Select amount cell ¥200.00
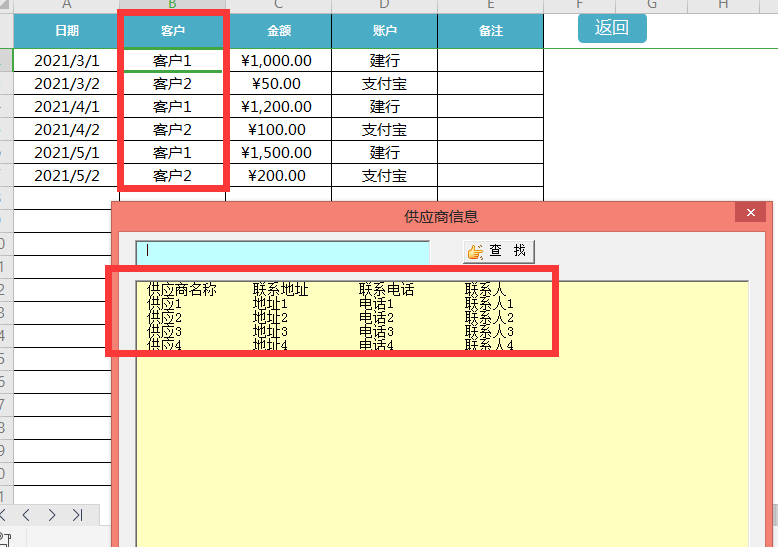Viewport: 778px width, 547px height. (x=278, y=175)
